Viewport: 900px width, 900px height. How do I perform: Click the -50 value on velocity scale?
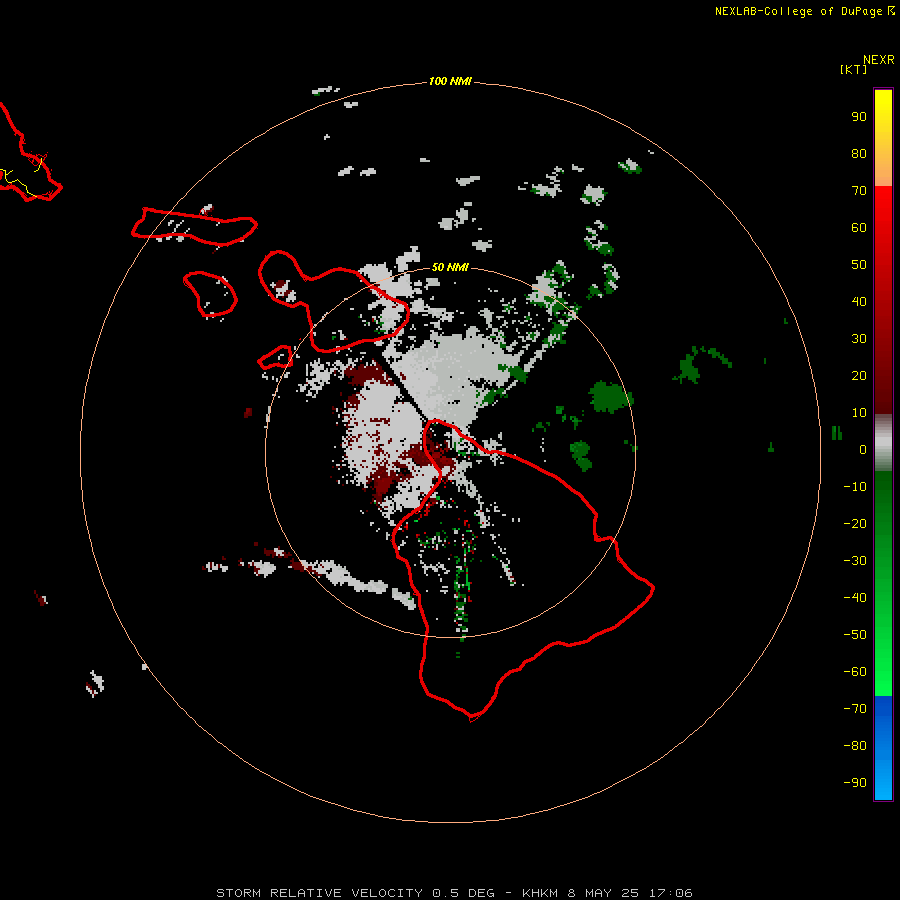click(855, 635)
